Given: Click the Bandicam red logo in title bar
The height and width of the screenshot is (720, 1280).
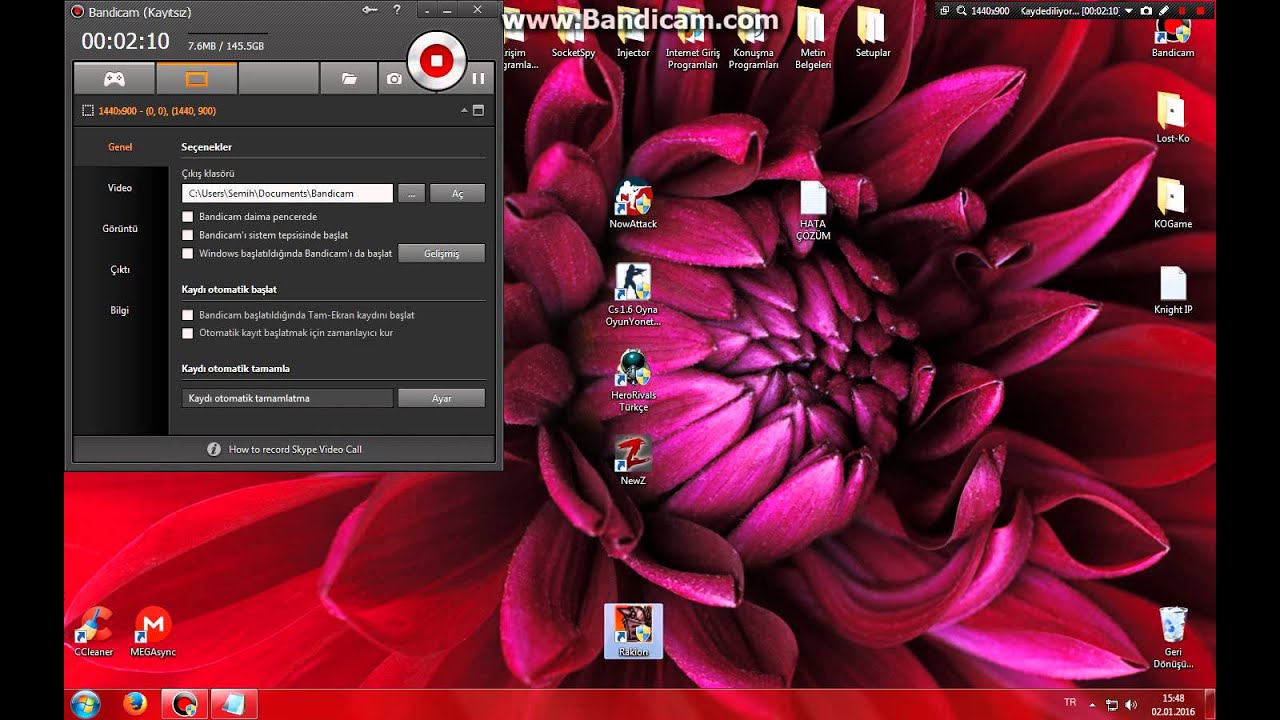Looking at the screenshot, I should 77,12.
